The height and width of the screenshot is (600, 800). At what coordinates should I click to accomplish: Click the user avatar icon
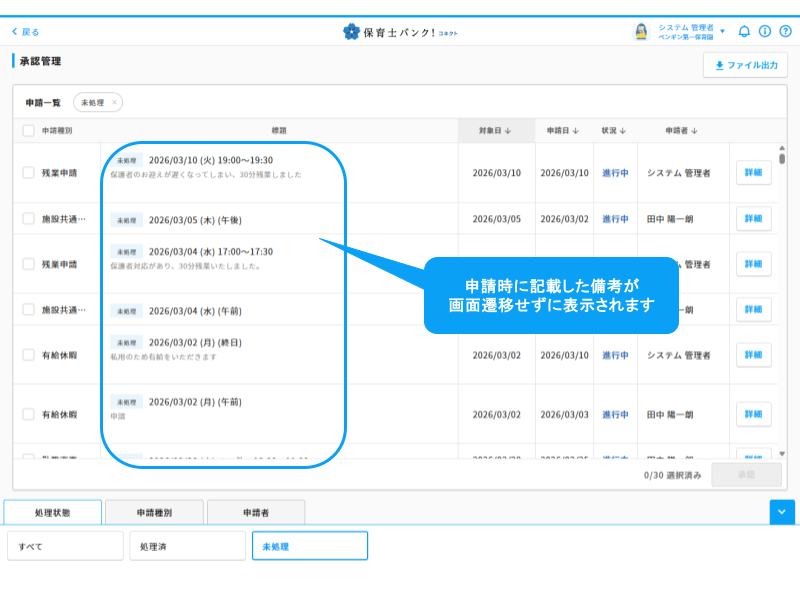[641, 31]
